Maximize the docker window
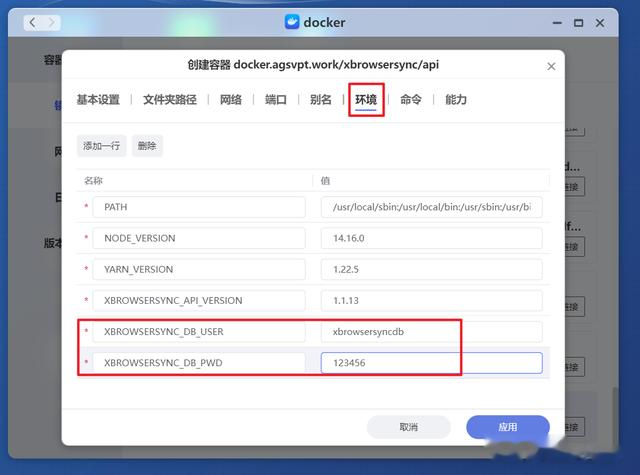Image resolution: width=640 pixels, height=475 pixels. [x=578, y=23]
